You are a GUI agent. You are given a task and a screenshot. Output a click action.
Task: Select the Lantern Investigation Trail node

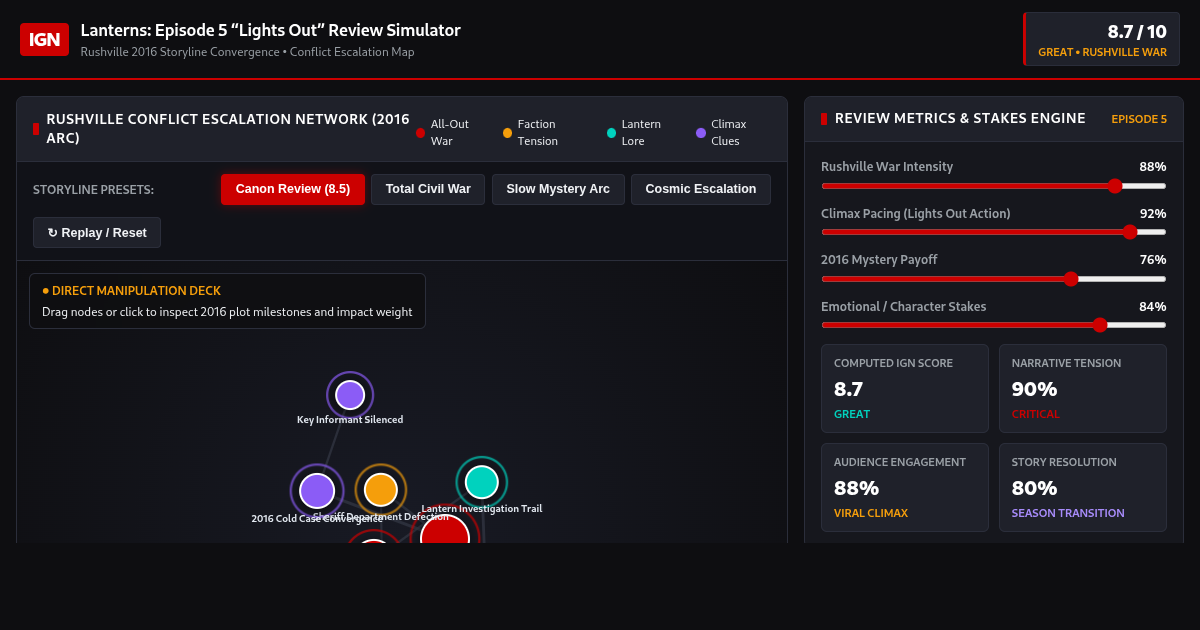pos(482,482)
